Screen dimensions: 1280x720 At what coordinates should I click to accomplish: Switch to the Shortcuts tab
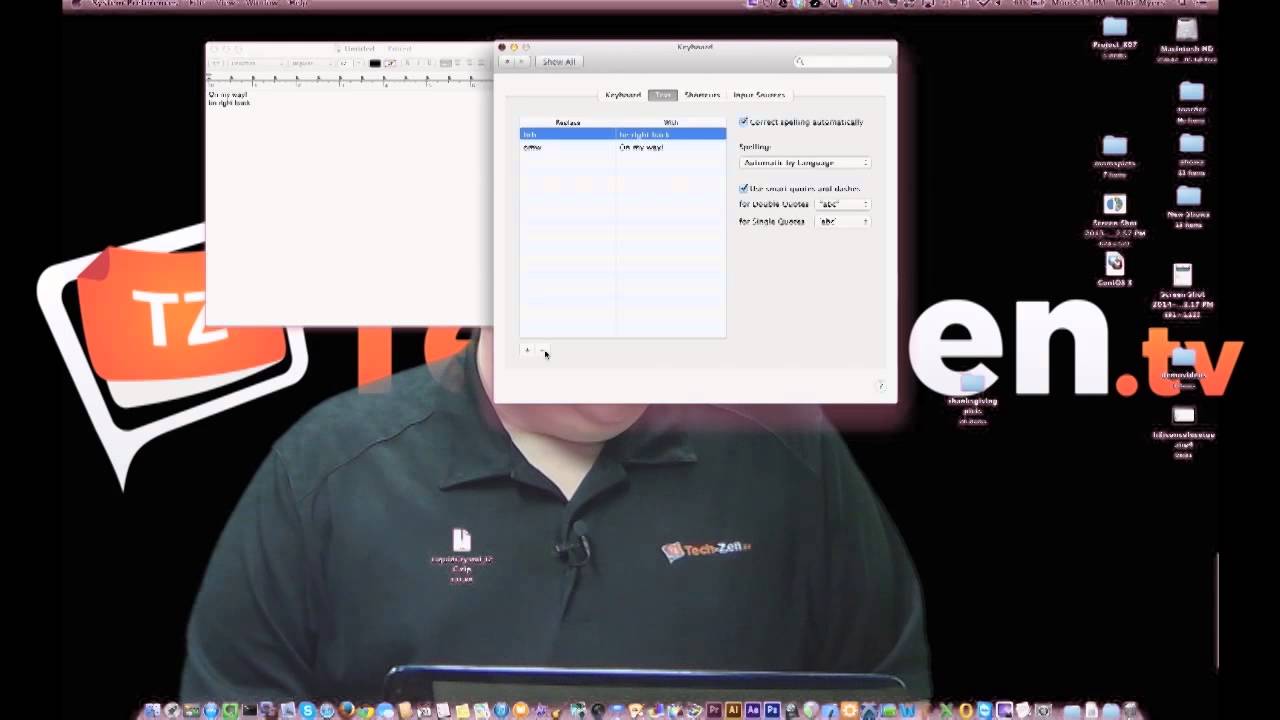(701, 95)
